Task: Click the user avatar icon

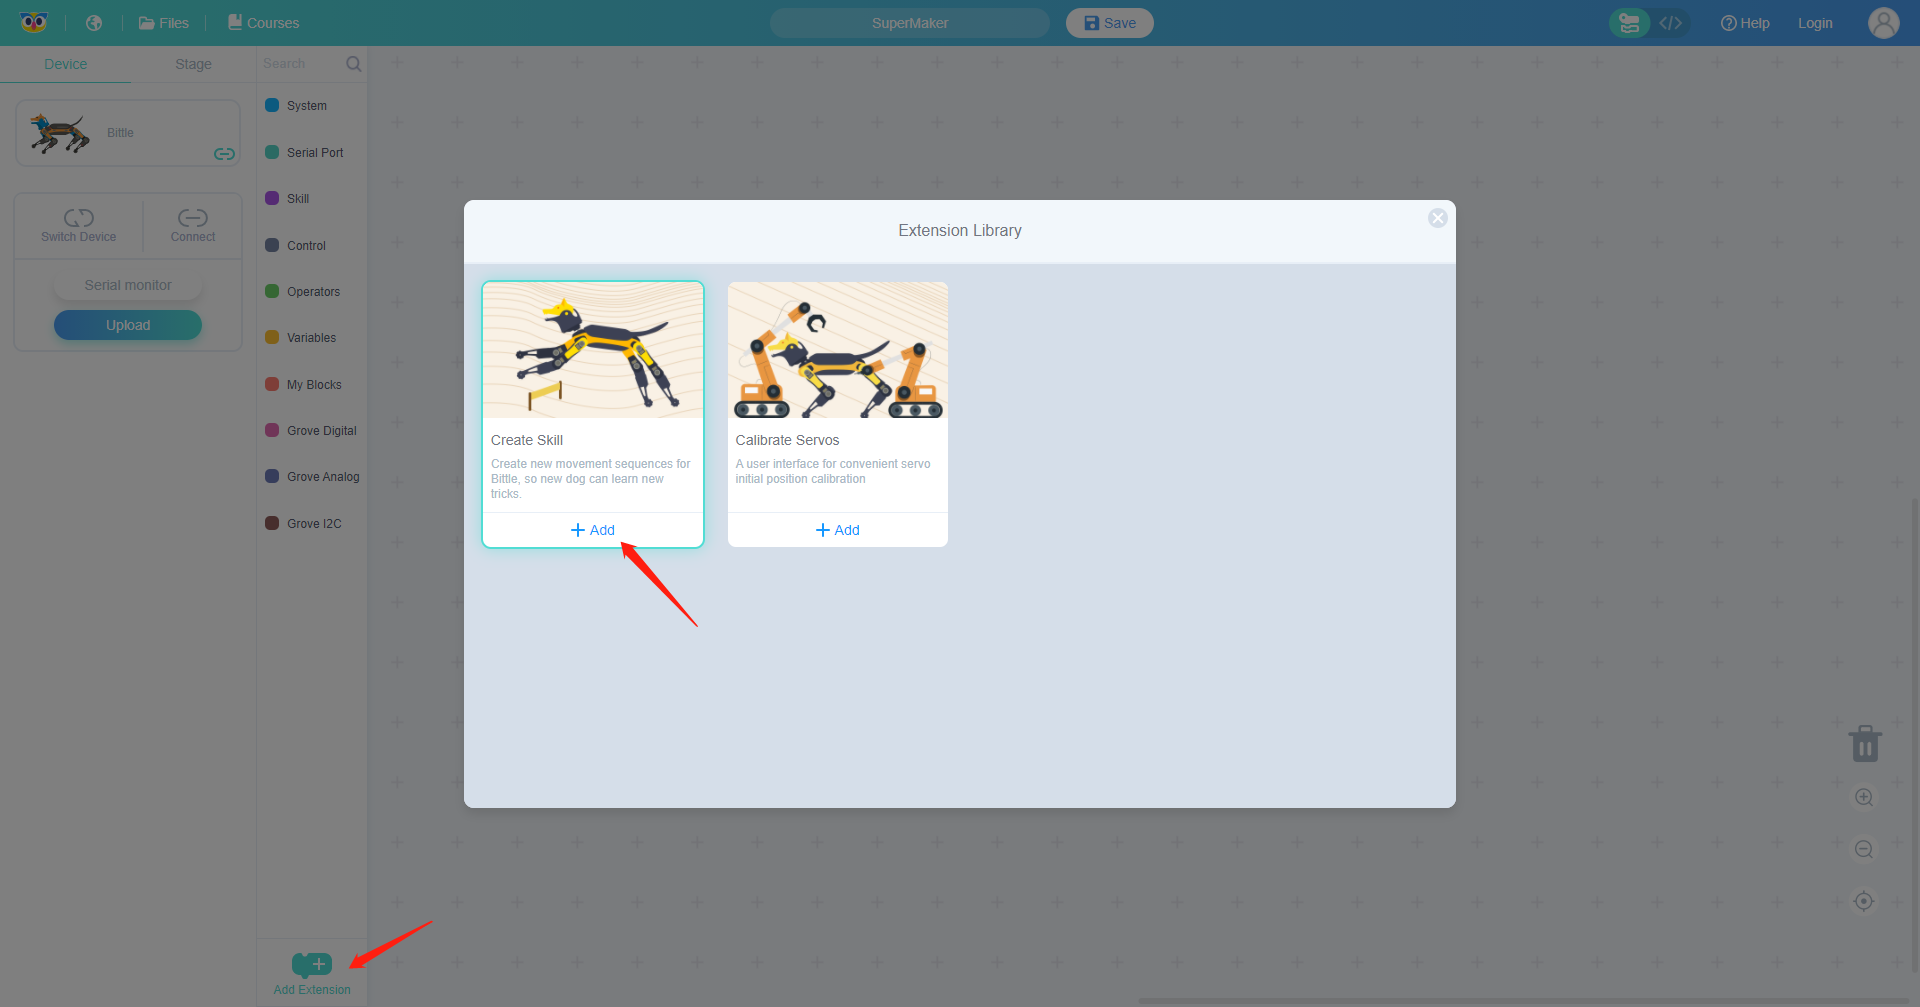Action: [x=1884, y=23]
